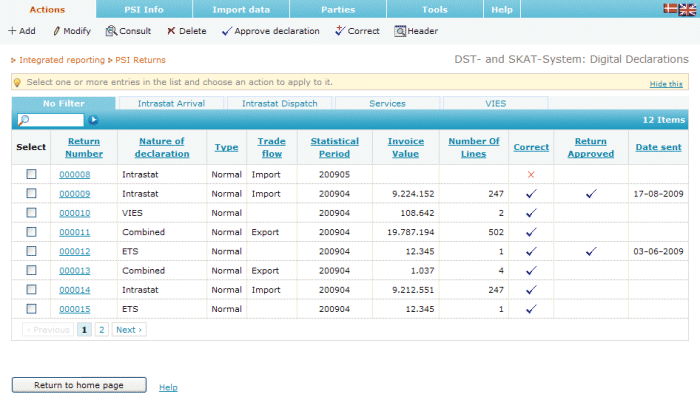Click Return Approved checkmark for 000012
Image resolution: width=700 pixels, height=397 pixels.
tap(591, 251)
